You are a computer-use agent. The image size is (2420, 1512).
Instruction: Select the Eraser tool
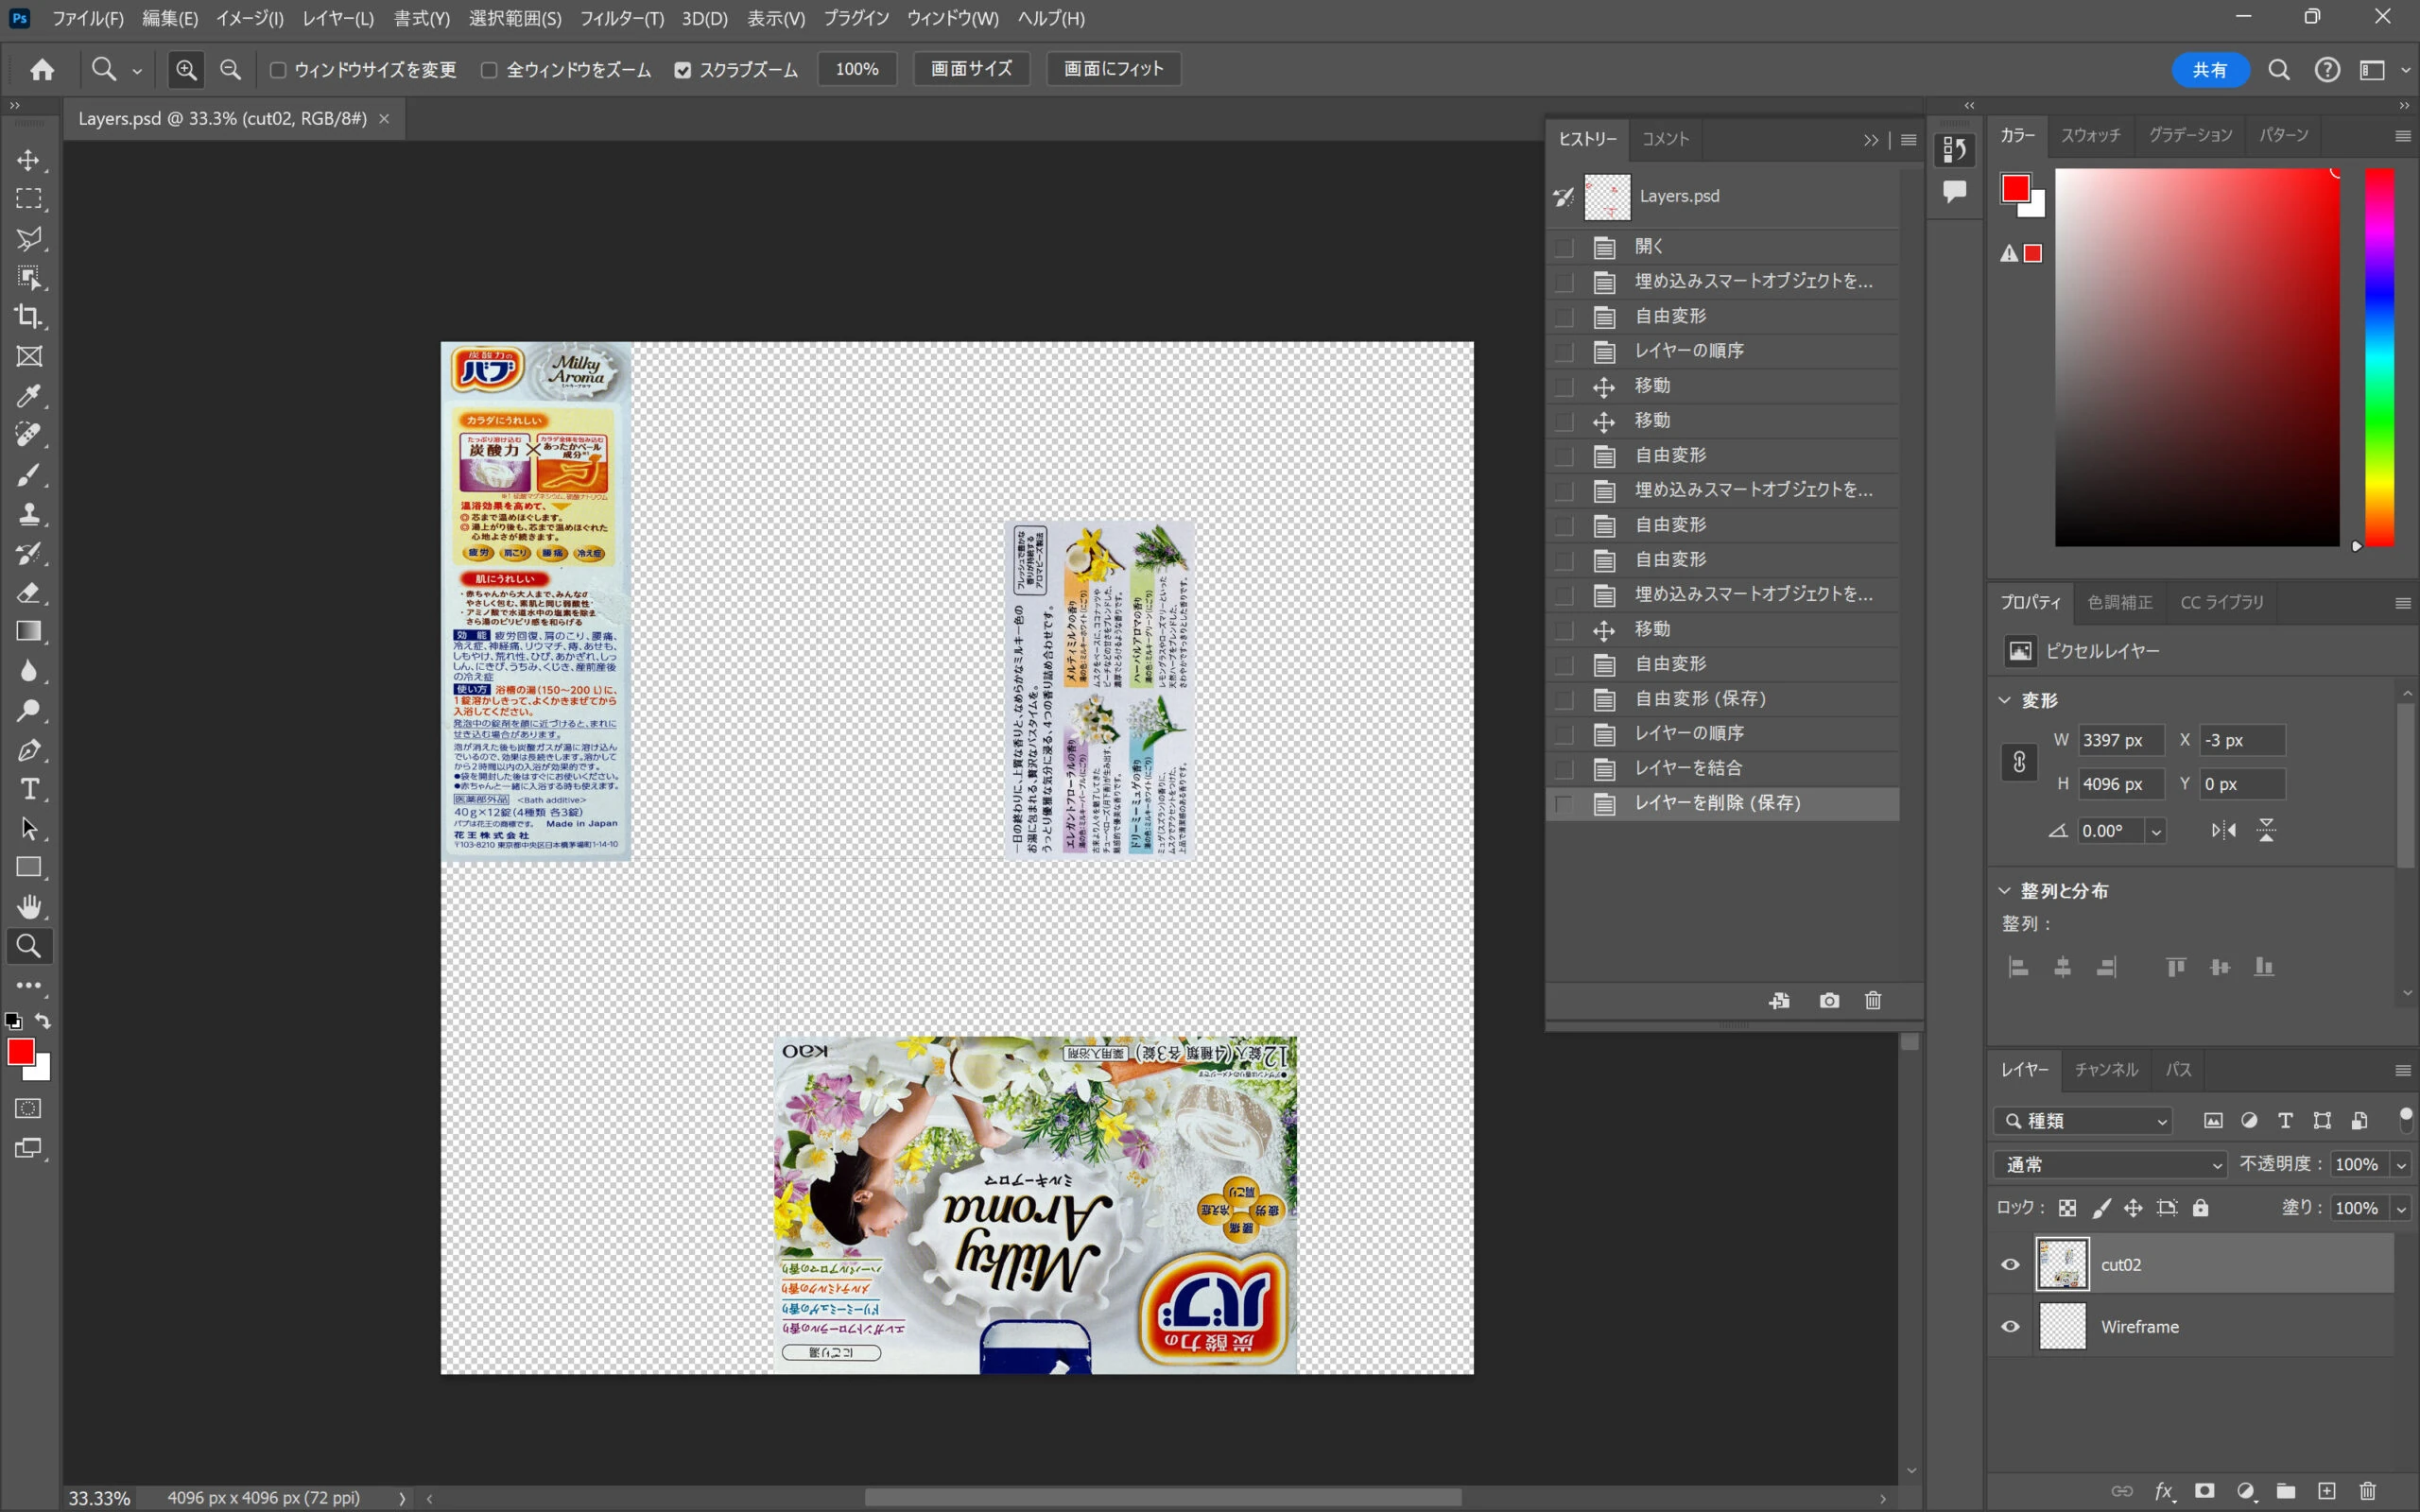click(x=29, y=593)
